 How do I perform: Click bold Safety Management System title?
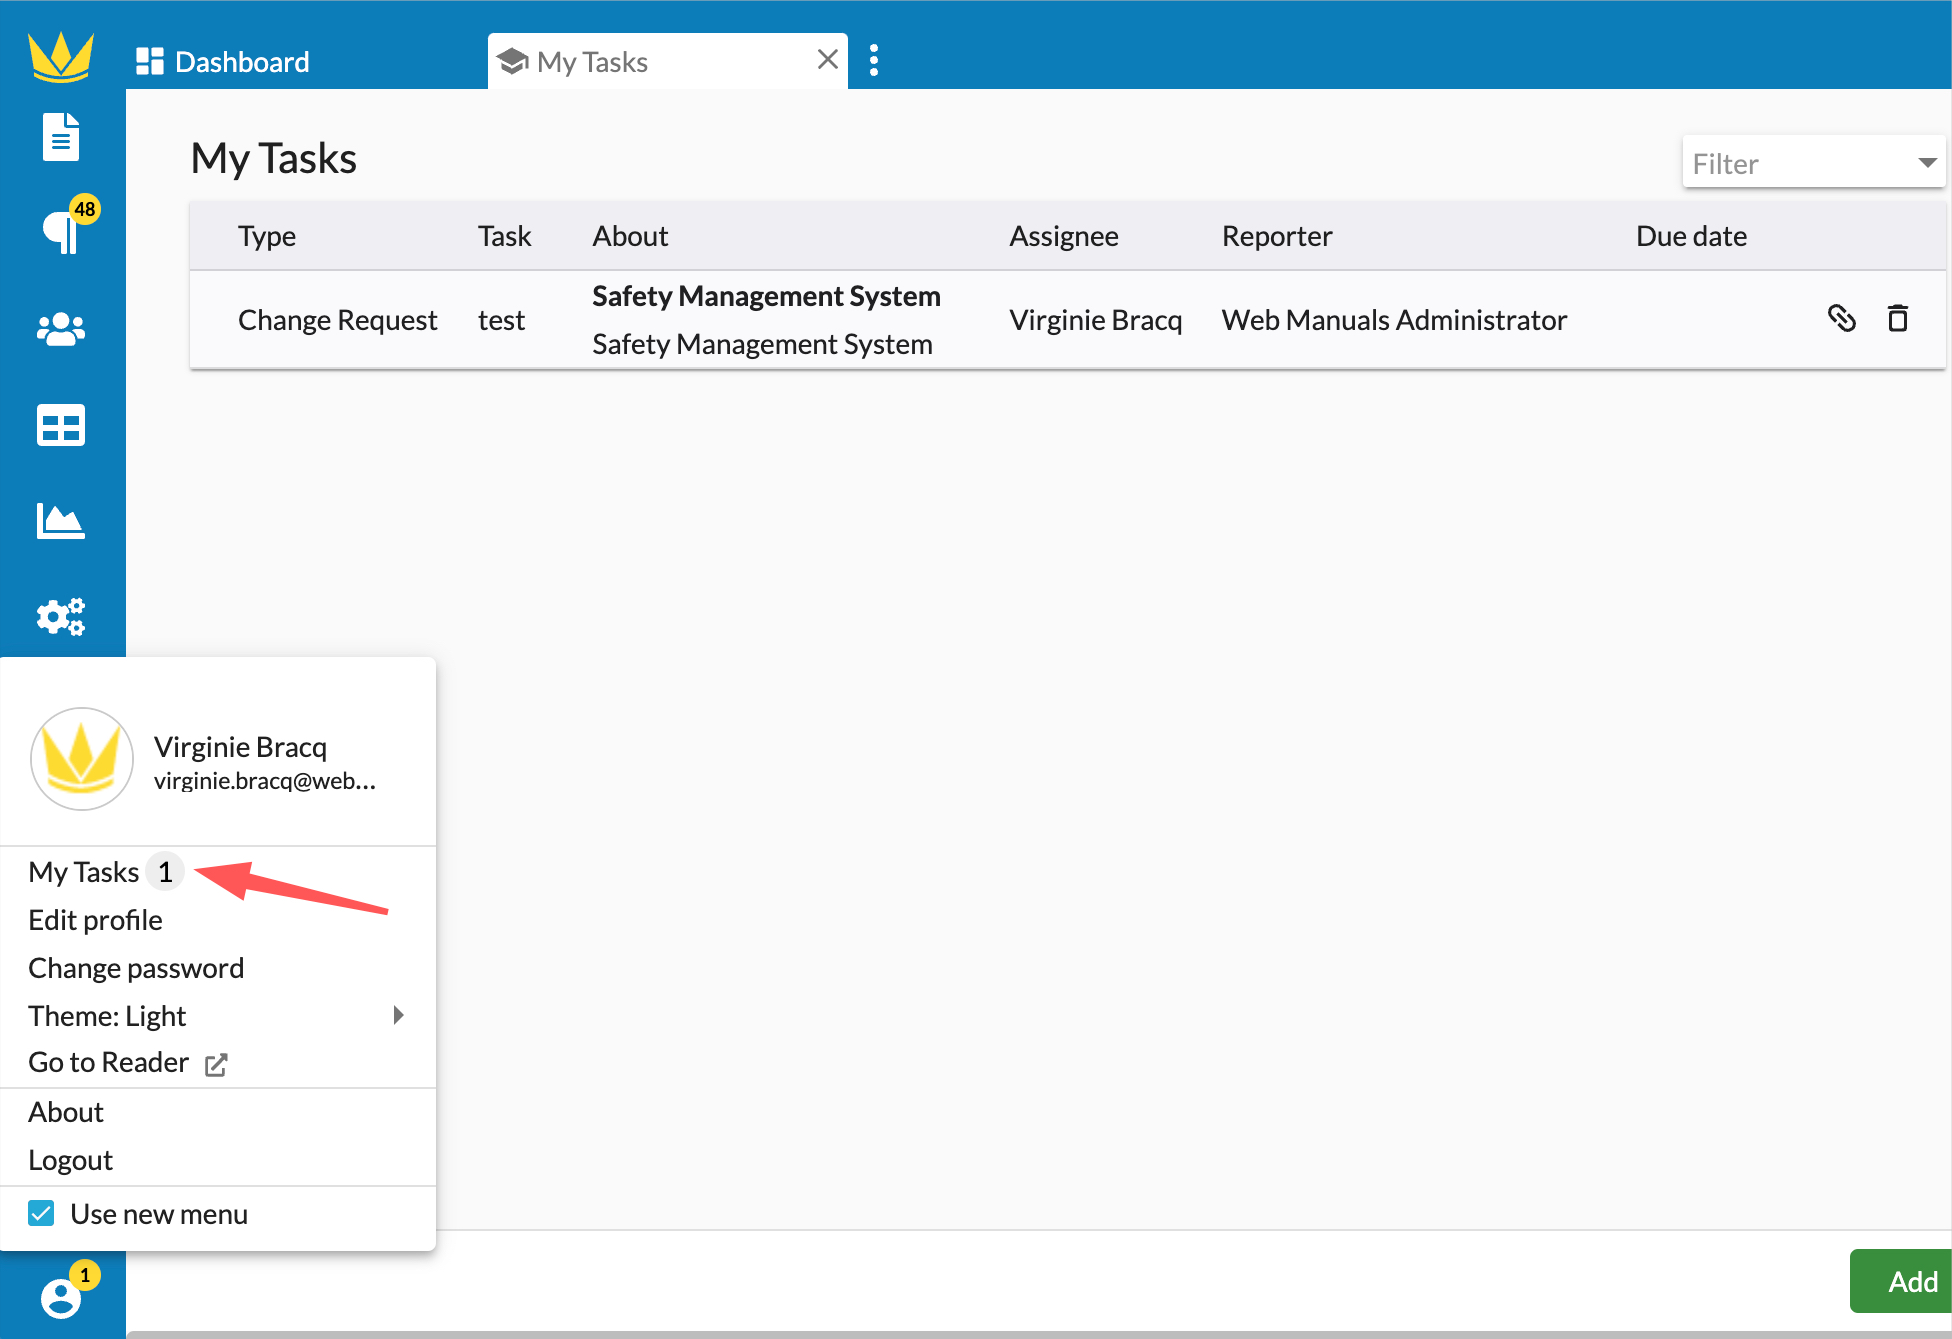766,296
